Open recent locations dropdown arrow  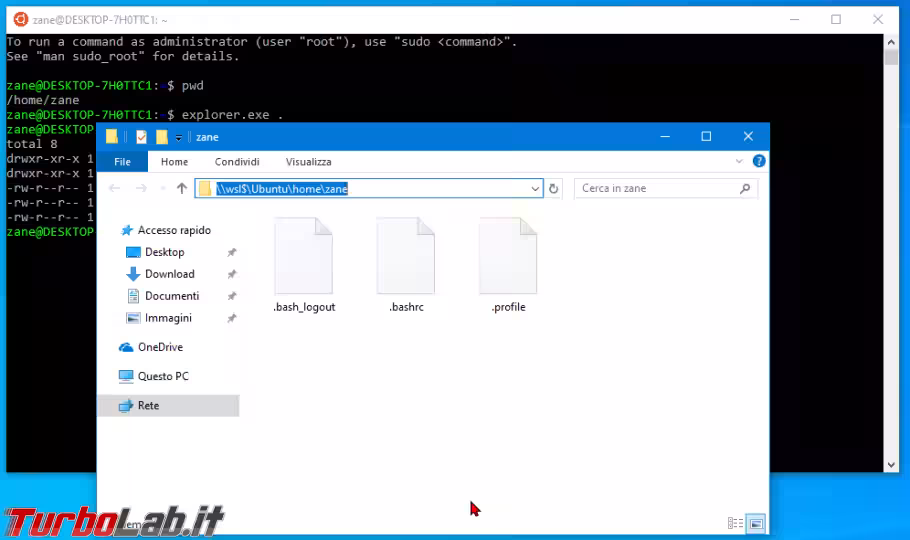[x=162, y=189]
